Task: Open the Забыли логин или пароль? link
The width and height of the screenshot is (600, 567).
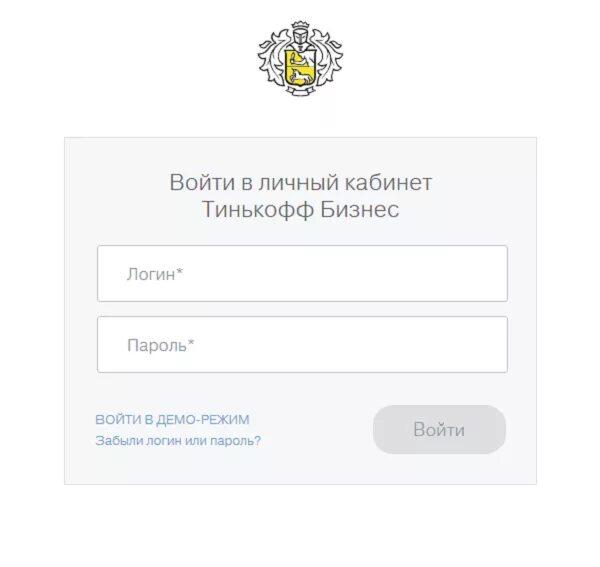Action: click(x=178, y=440)
